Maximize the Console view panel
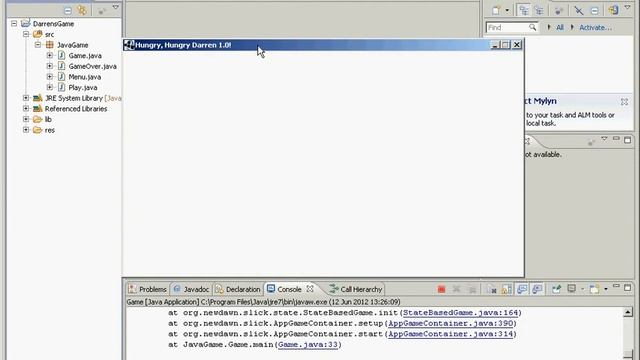This screenshot has height=360, width=640. coord(627,288)
